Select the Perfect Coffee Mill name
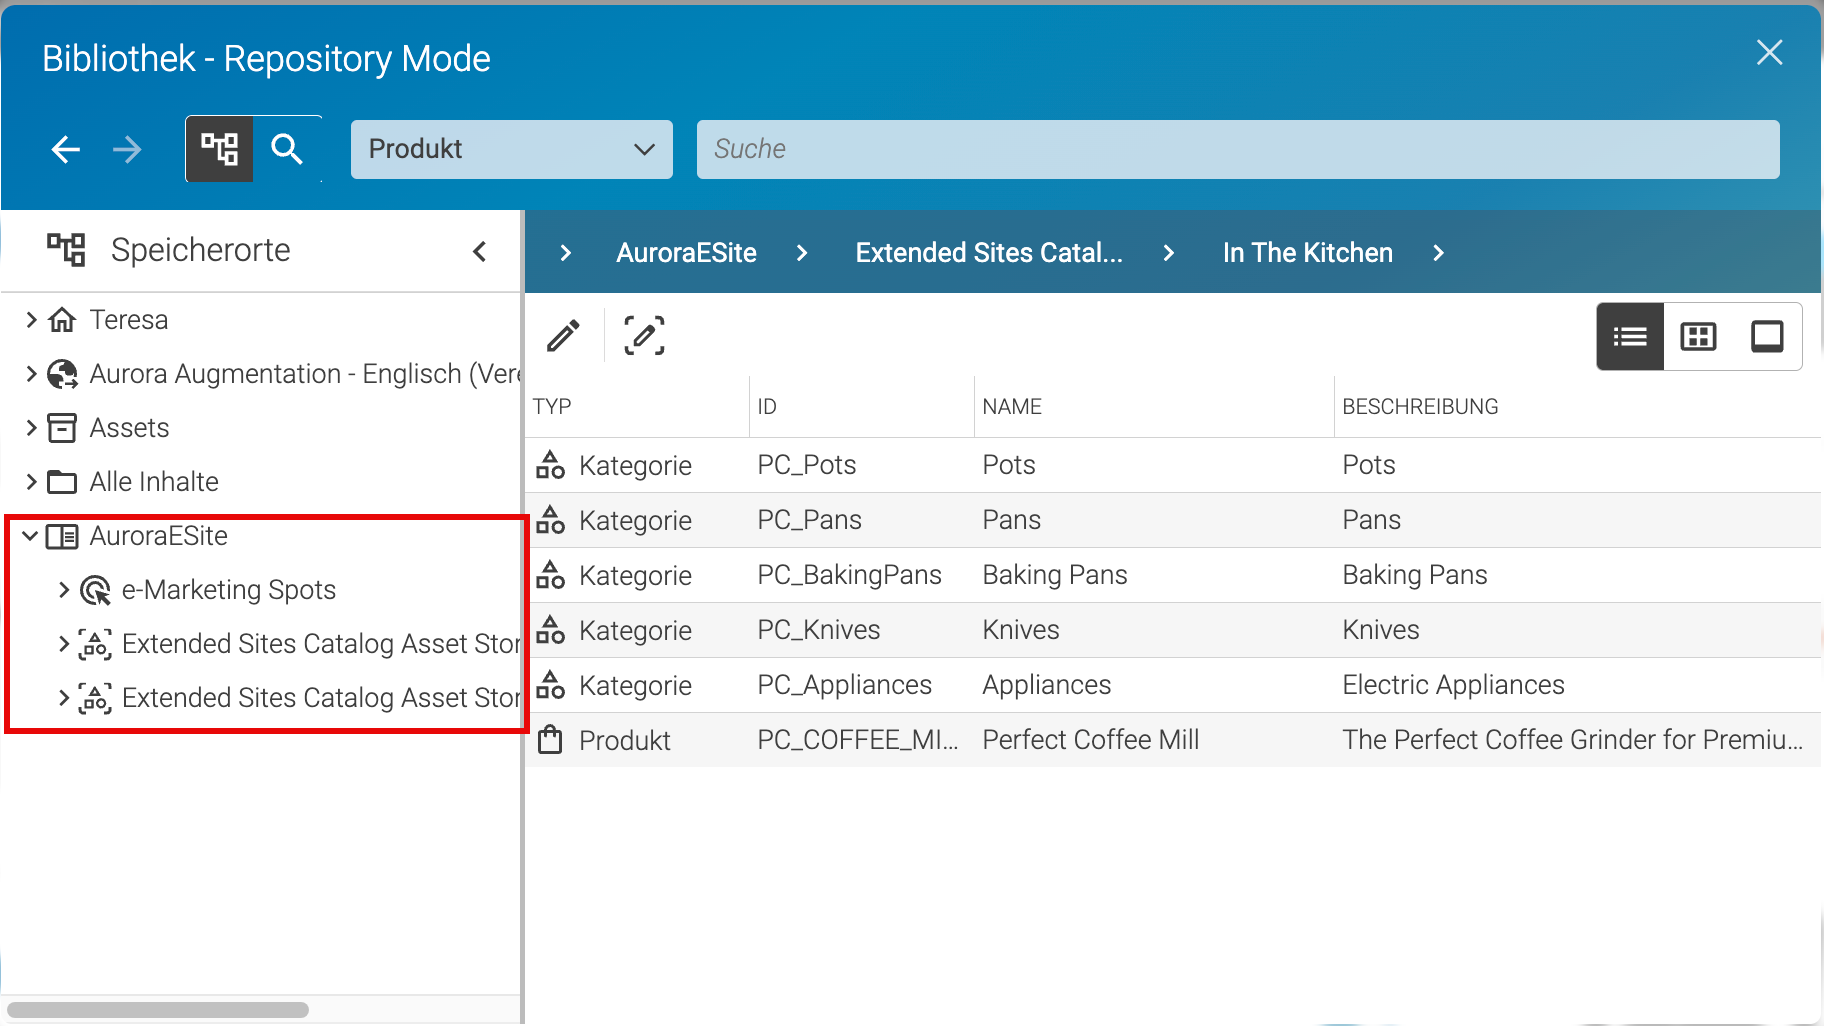The width and height of the screenshot is (1824, 1026). [1090, 740]
